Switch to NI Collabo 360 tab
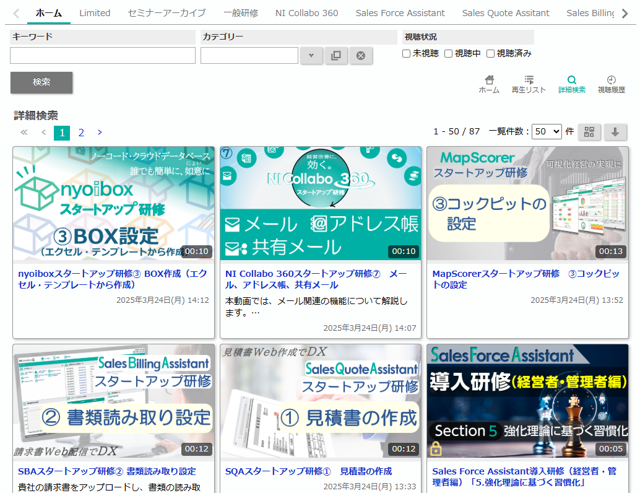This screenshot has height=493, width=640. 307,13
